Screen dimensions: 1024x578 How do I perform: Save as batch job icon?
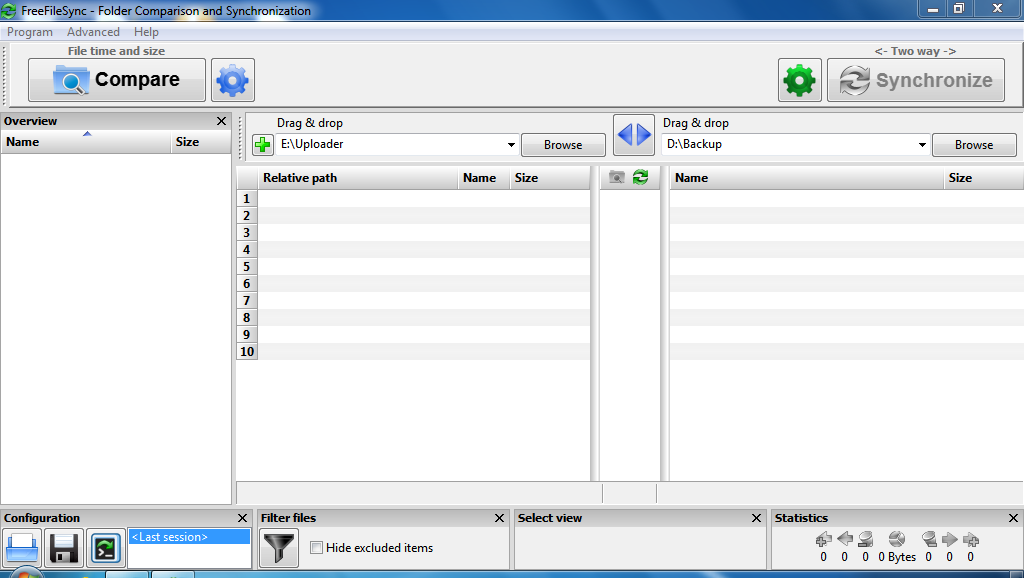(105, 548)
